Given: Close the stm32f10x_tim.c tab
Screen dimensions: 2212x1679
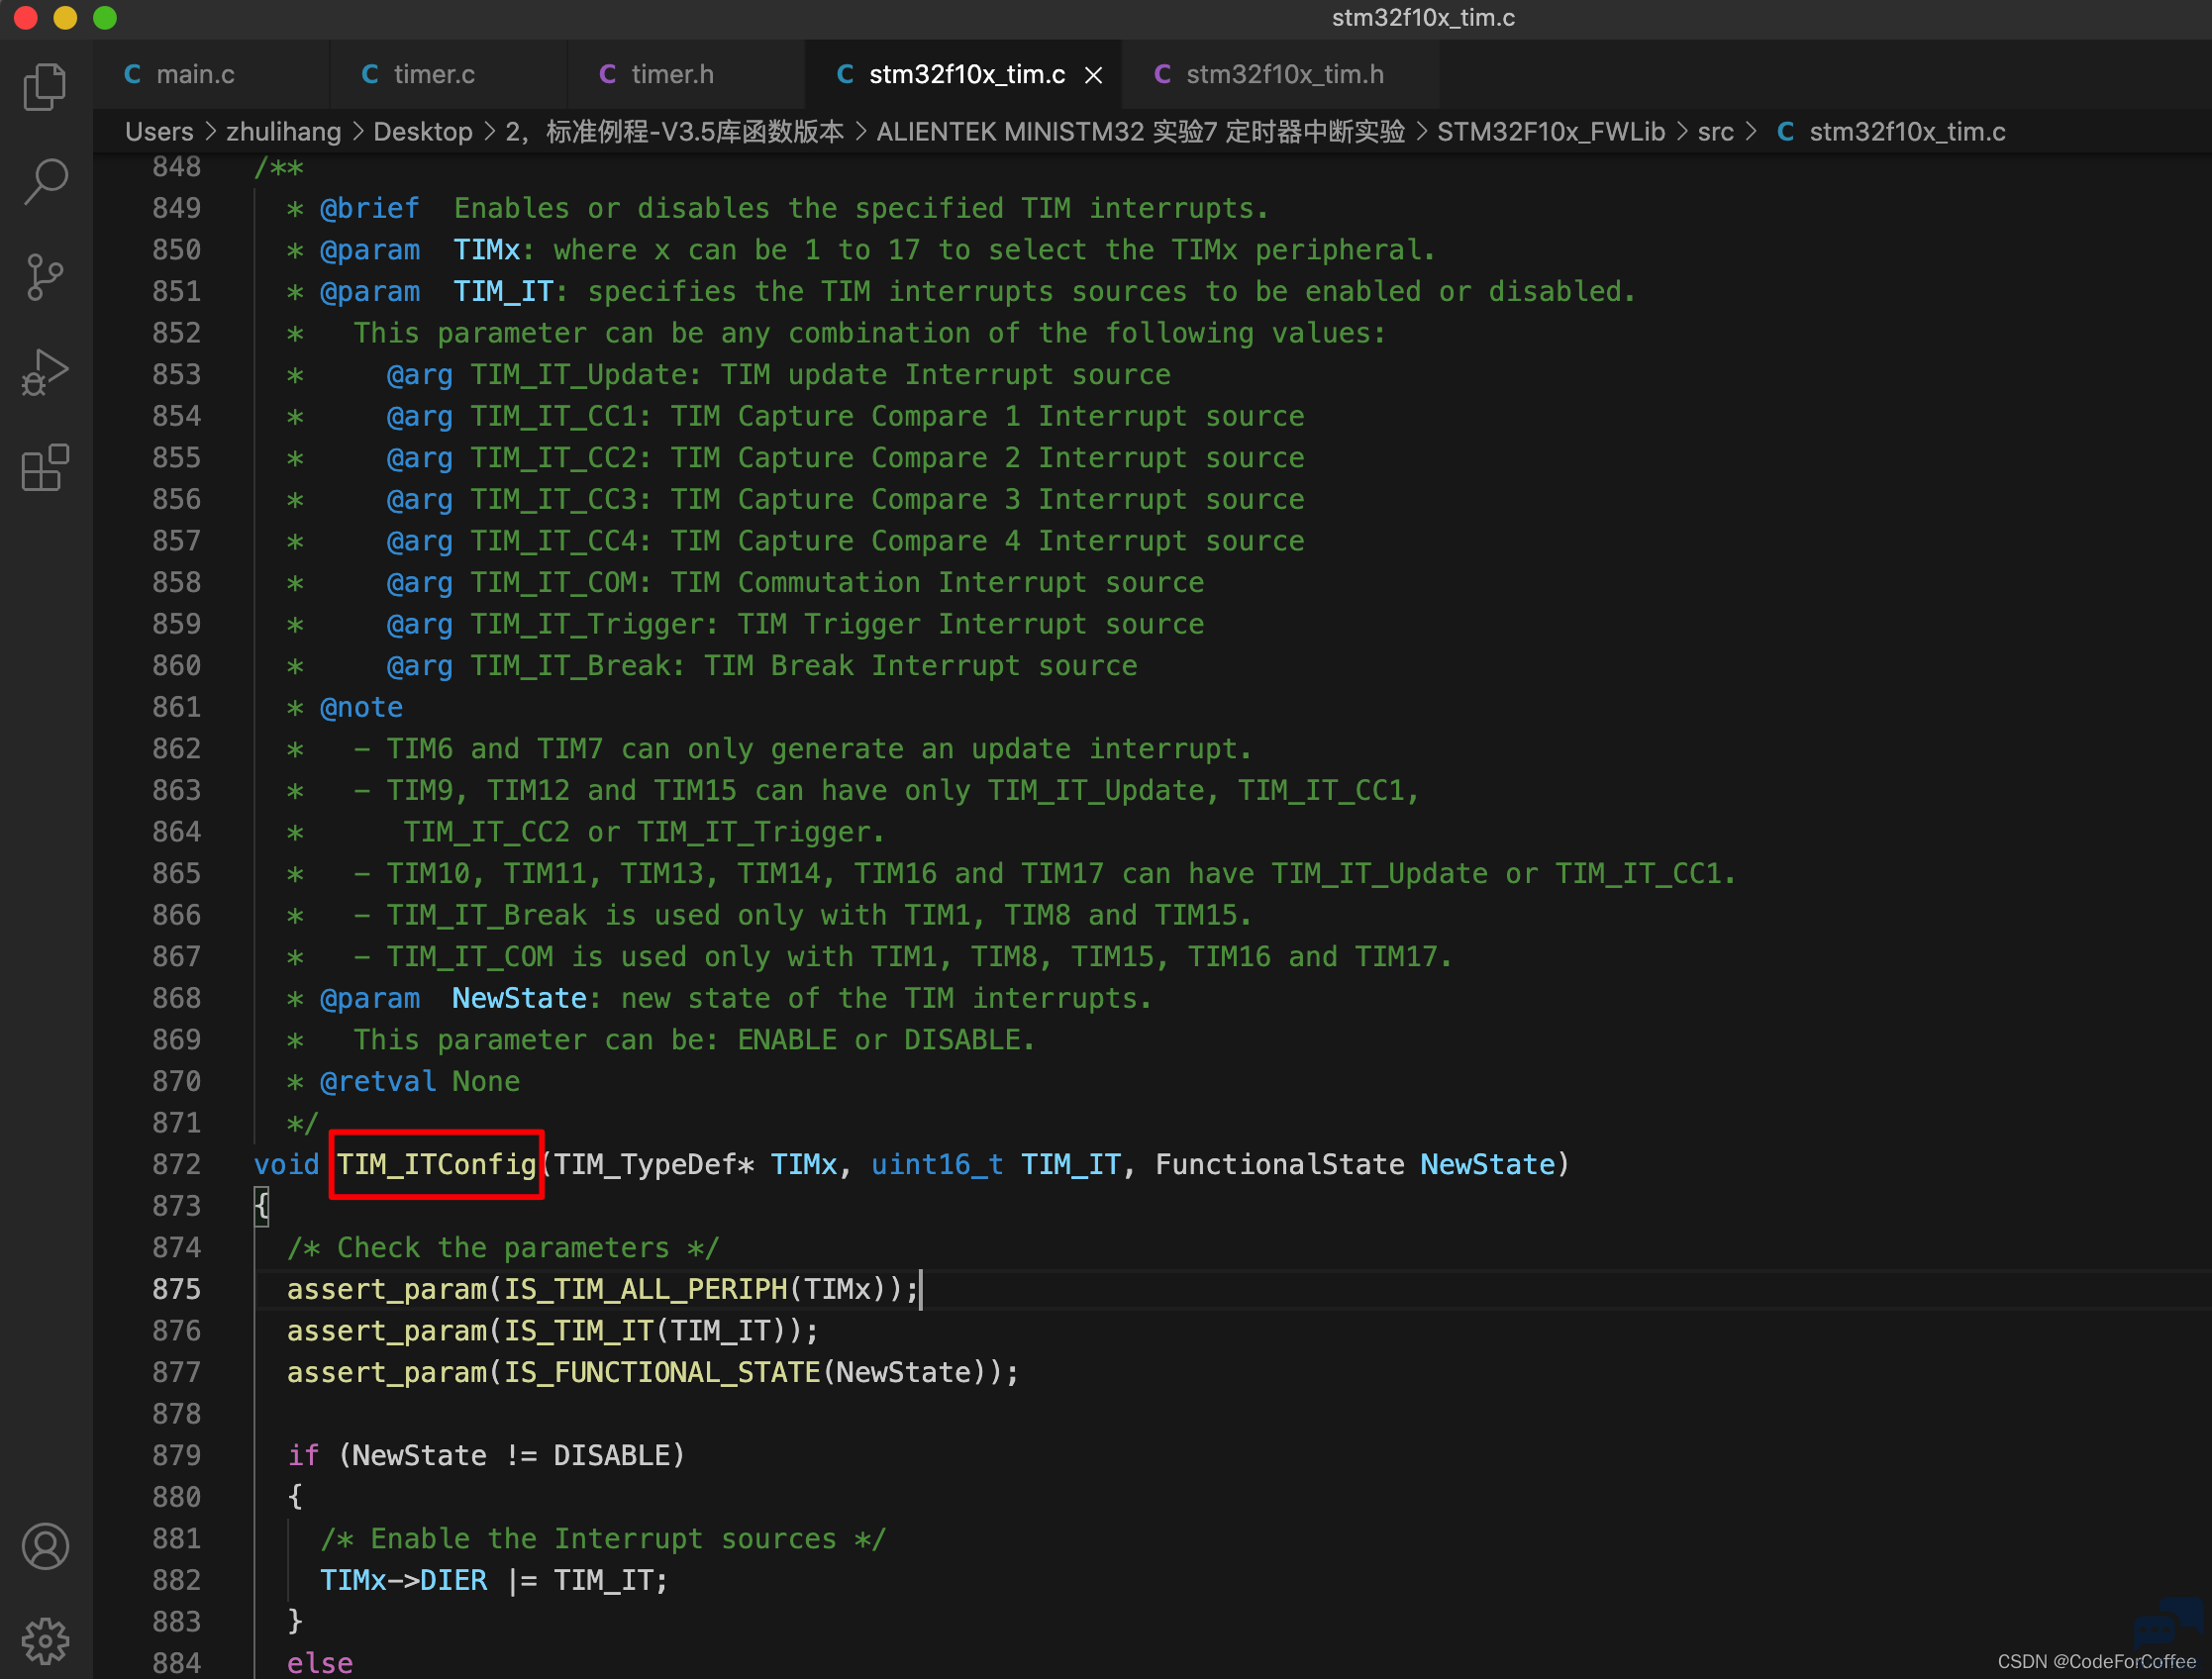Looking at the screenshot, I should (1094, 75).
